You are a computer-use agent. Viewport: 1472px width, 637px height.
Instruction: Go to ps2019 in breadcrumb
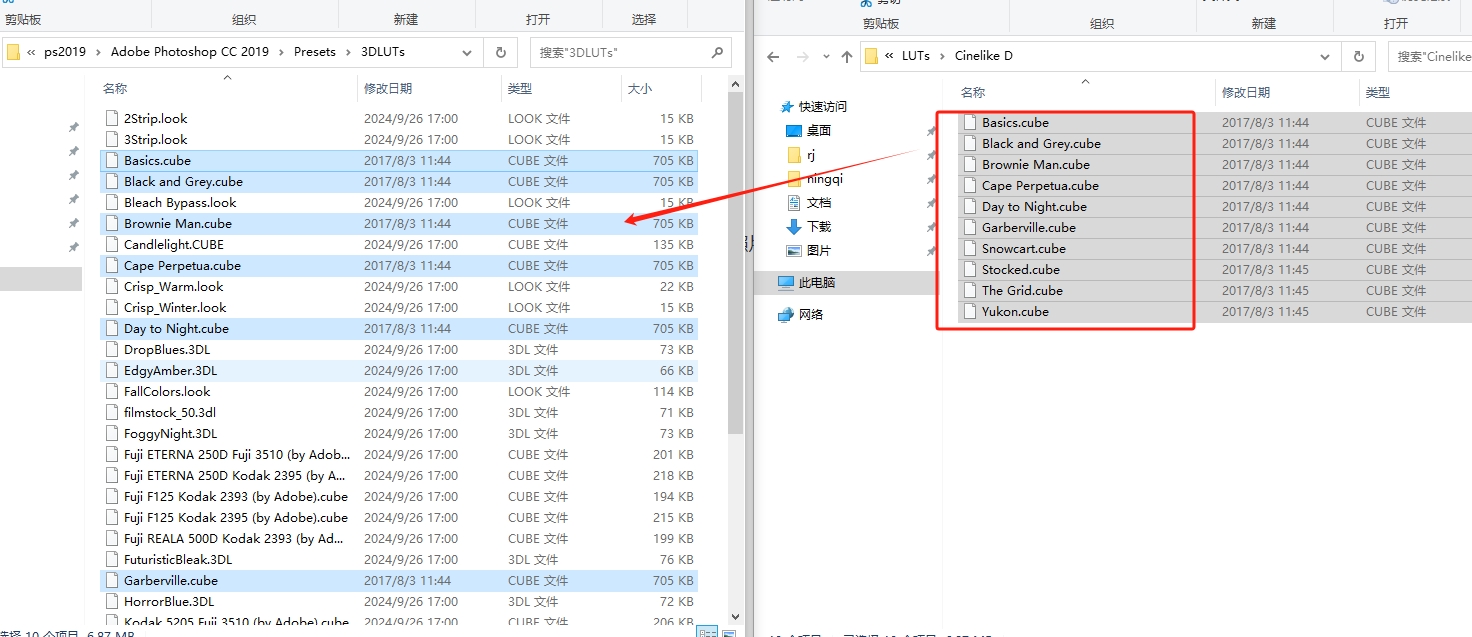(65, 52)
